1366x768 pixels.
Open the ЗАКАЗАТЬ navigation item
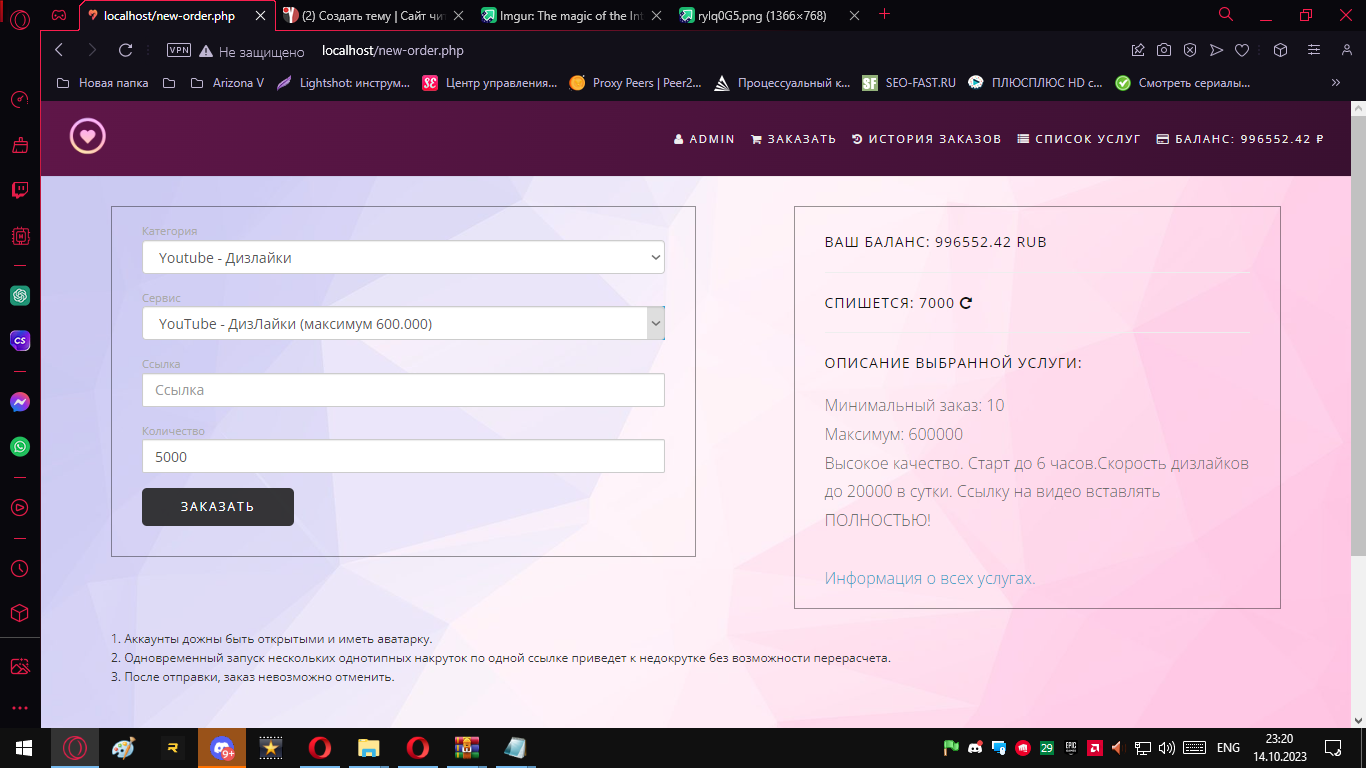click(x=794, y=139)
